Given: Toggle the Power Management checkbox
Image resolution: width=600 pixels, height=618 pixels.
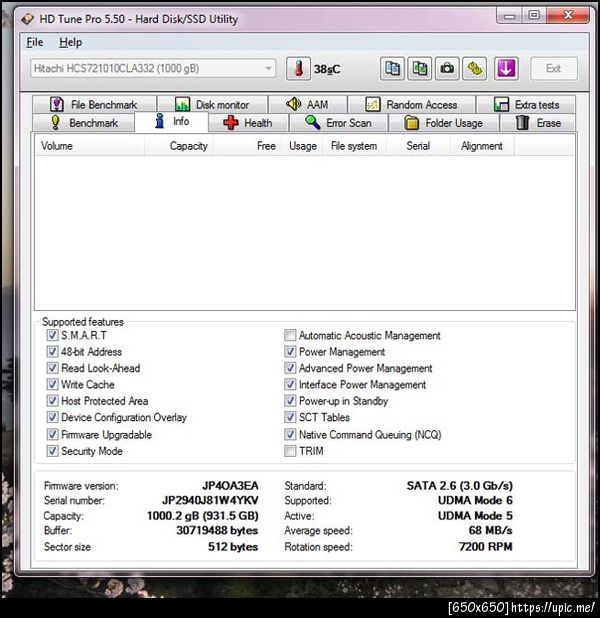Looking at the screenshot, I should coord(290,352).
